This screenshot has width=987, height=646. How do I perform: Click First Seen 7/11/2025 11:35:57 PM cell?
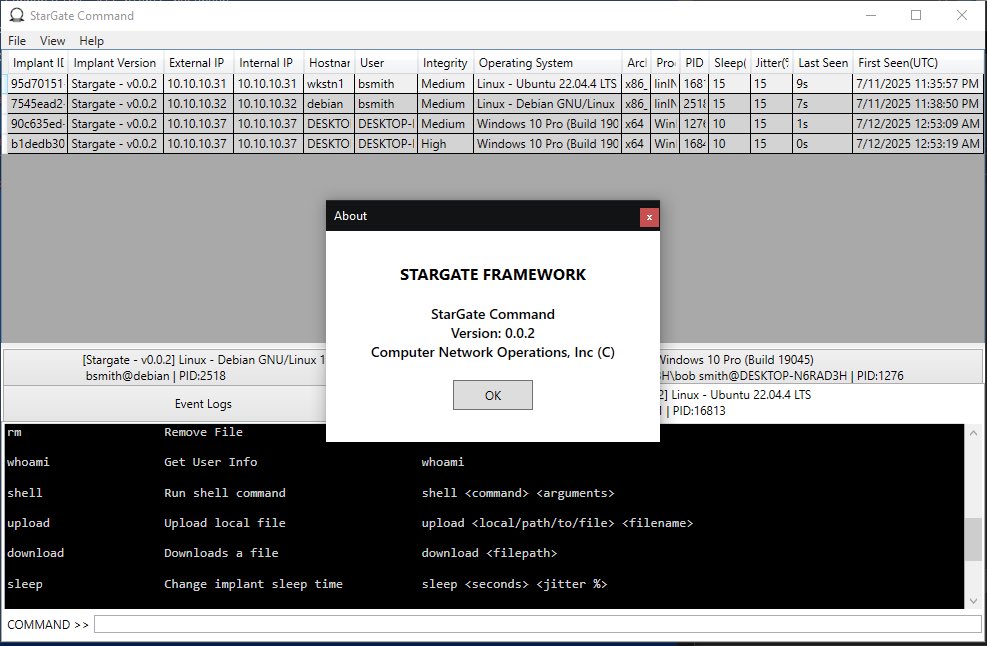(917, 84)
